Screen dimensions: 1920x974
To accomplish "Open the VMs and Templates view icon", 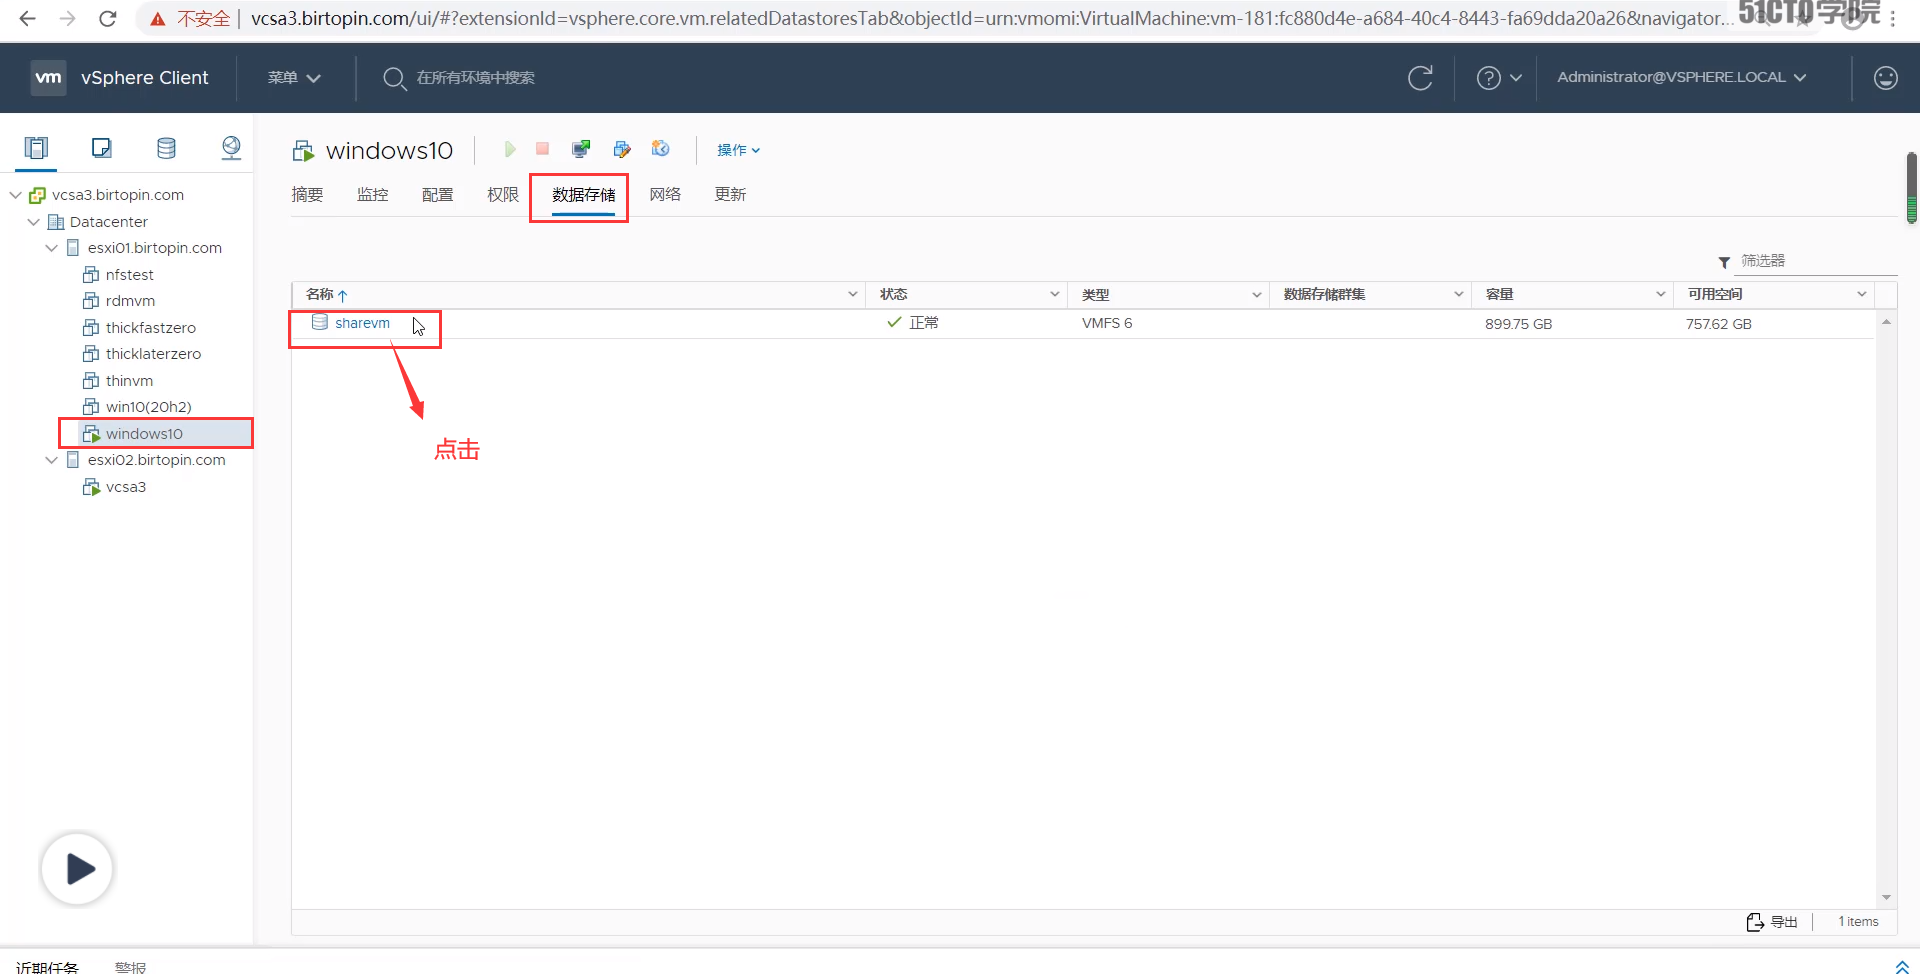I will click(x=101, y=148).
